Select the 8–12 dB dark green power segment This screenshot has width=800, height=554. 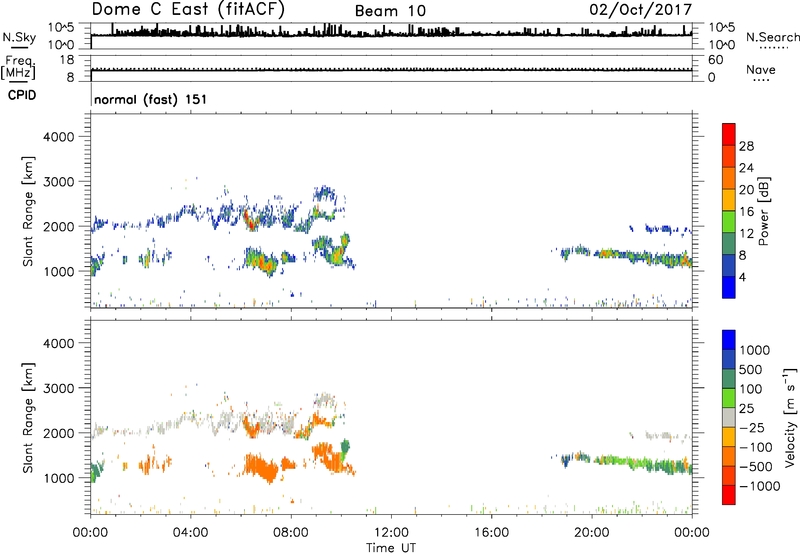point(729,244)
